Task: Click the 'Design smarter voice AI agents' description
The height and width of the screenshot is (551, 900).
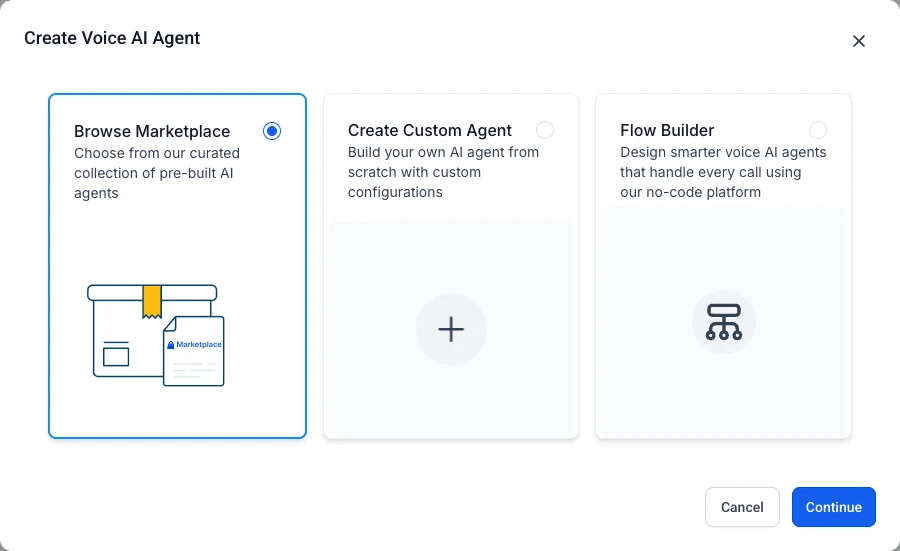Action: coord(723,172)
